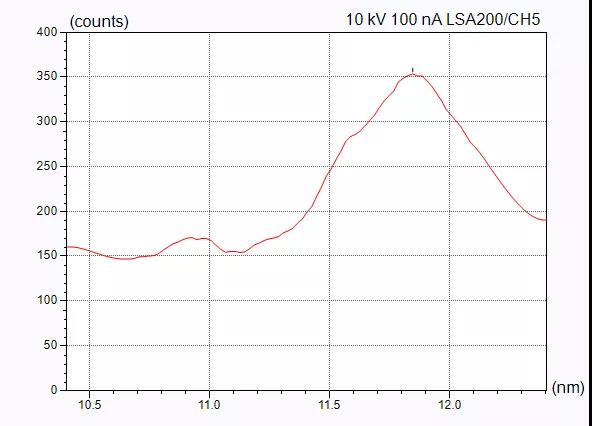The image size is (592, 426).
Task: Click the 11.5 x-axis tick label
Action: 329,405
